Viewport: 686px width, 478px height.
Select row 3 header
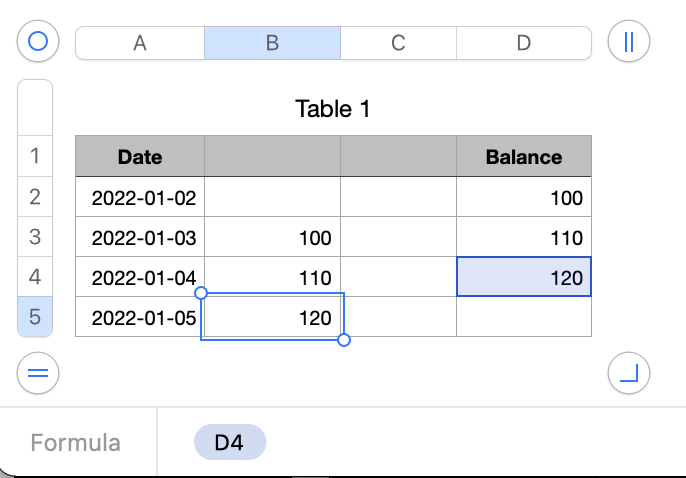(35, 237)
